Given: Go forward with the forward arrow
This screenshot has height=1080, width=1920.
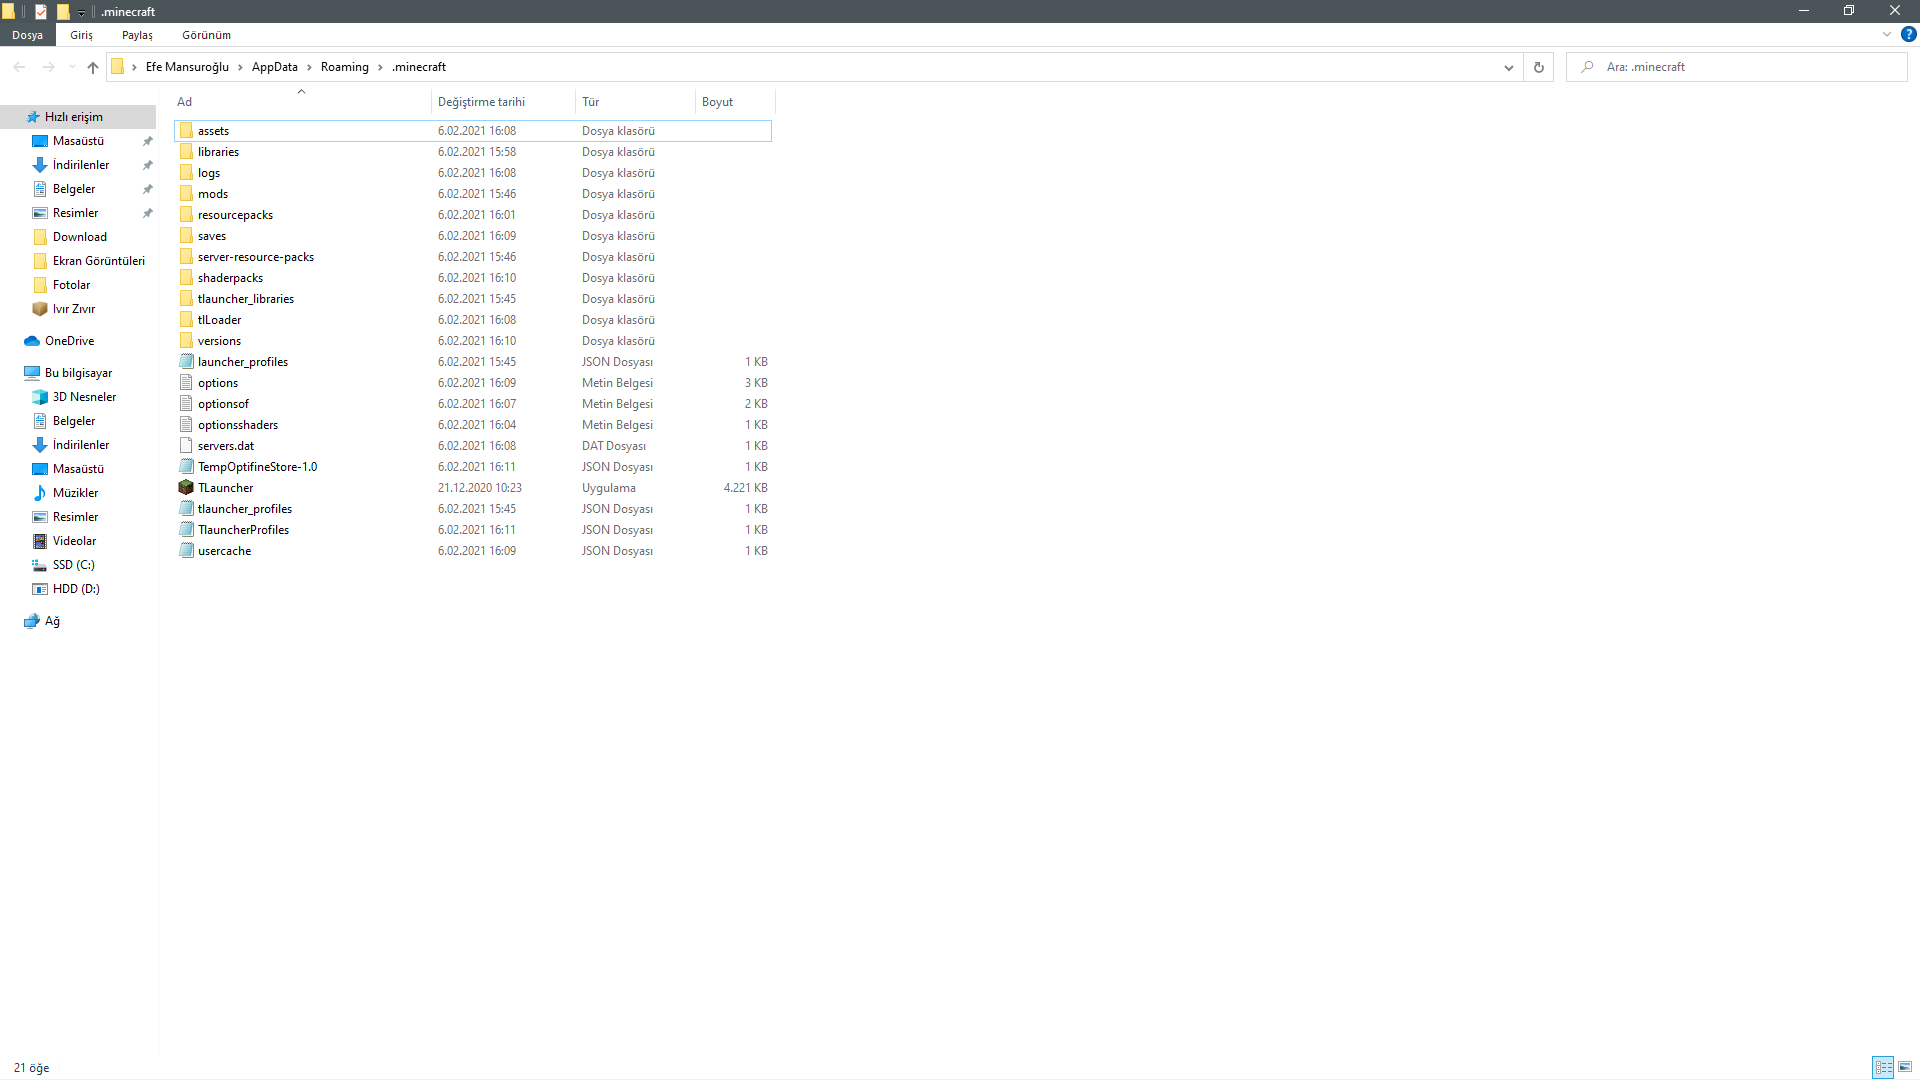Looking at the screenshot, I should pos(48,67).
